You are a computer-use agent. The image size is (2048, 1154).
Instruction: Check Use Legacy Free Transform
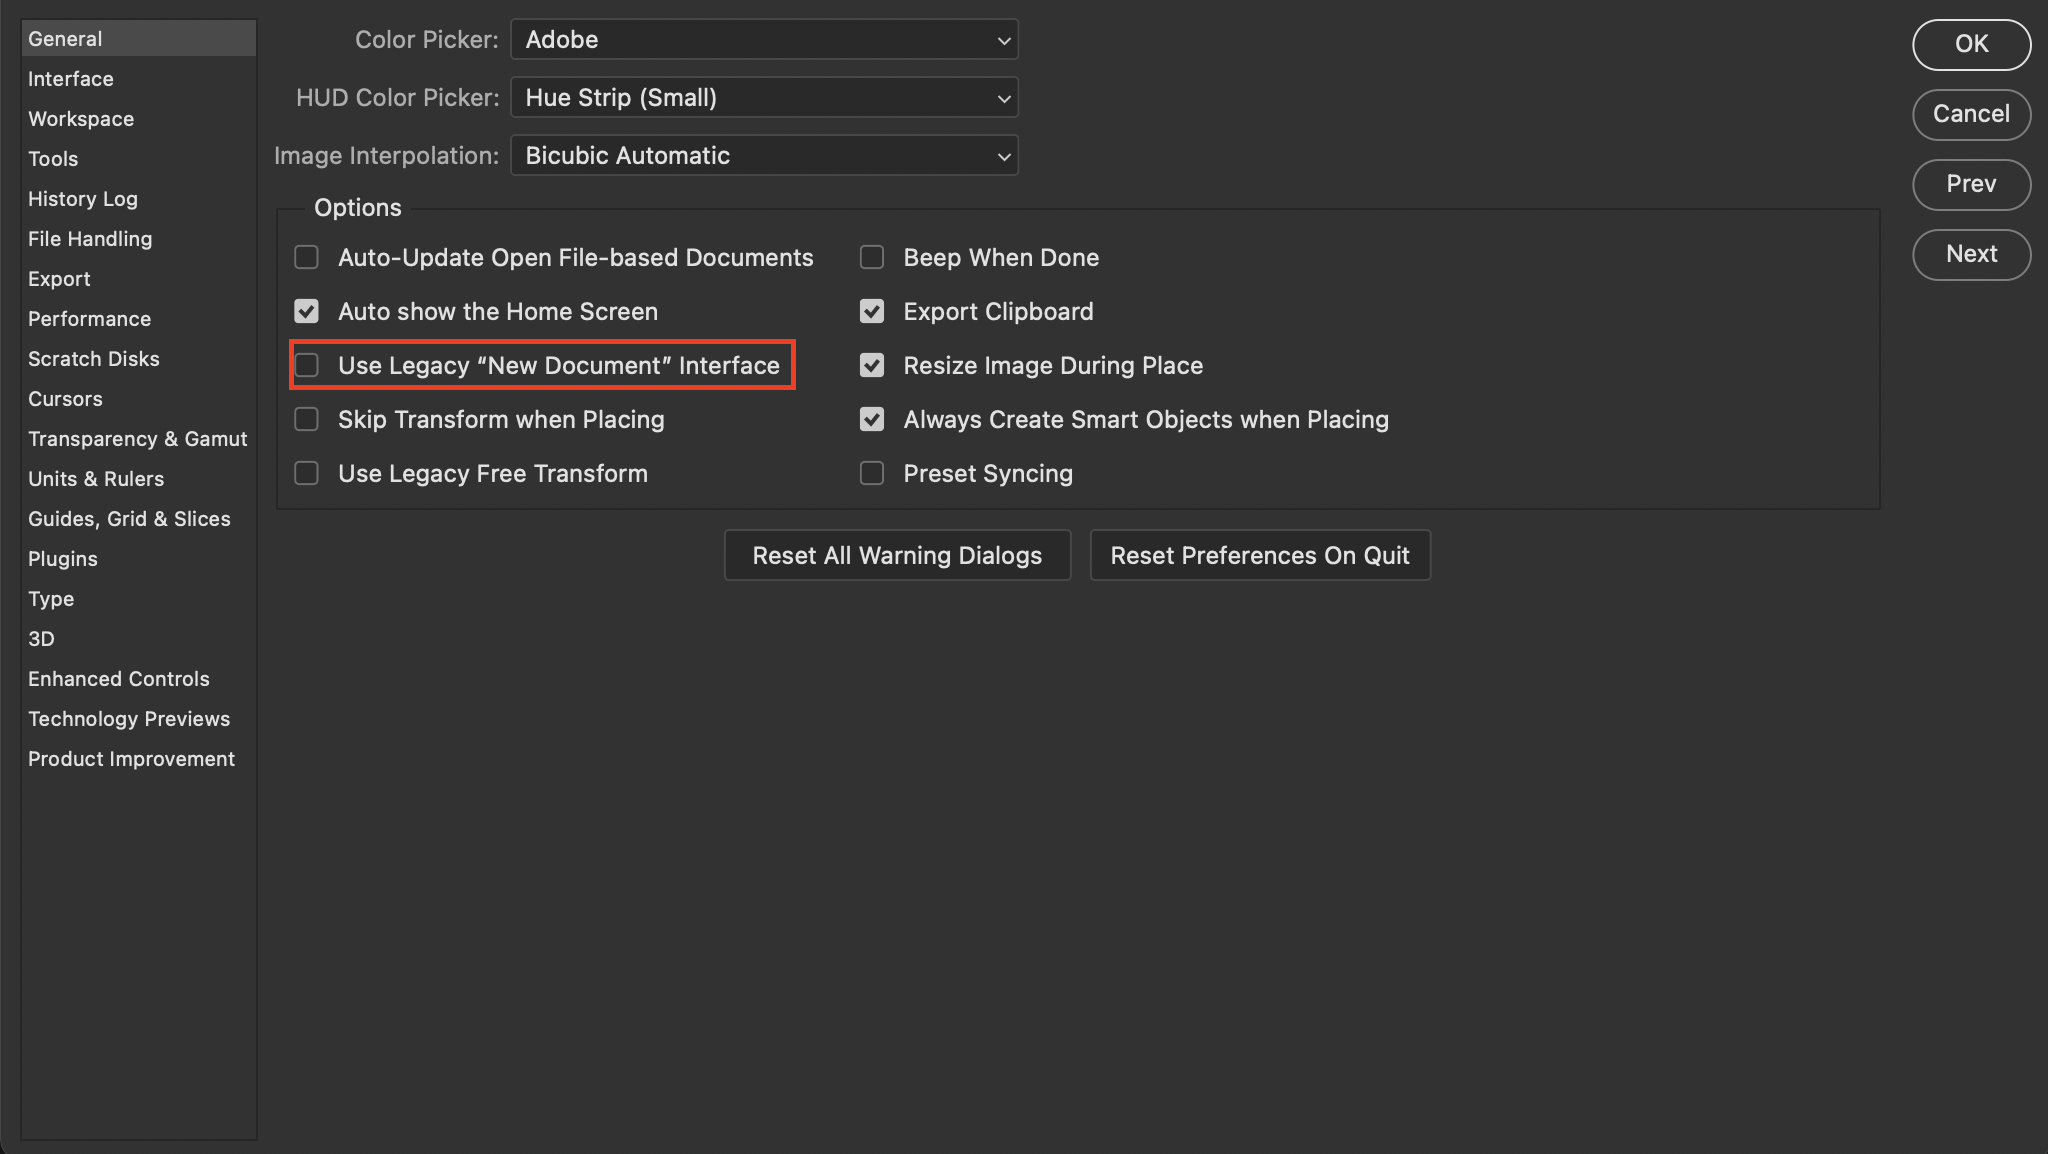coord(307,473)
